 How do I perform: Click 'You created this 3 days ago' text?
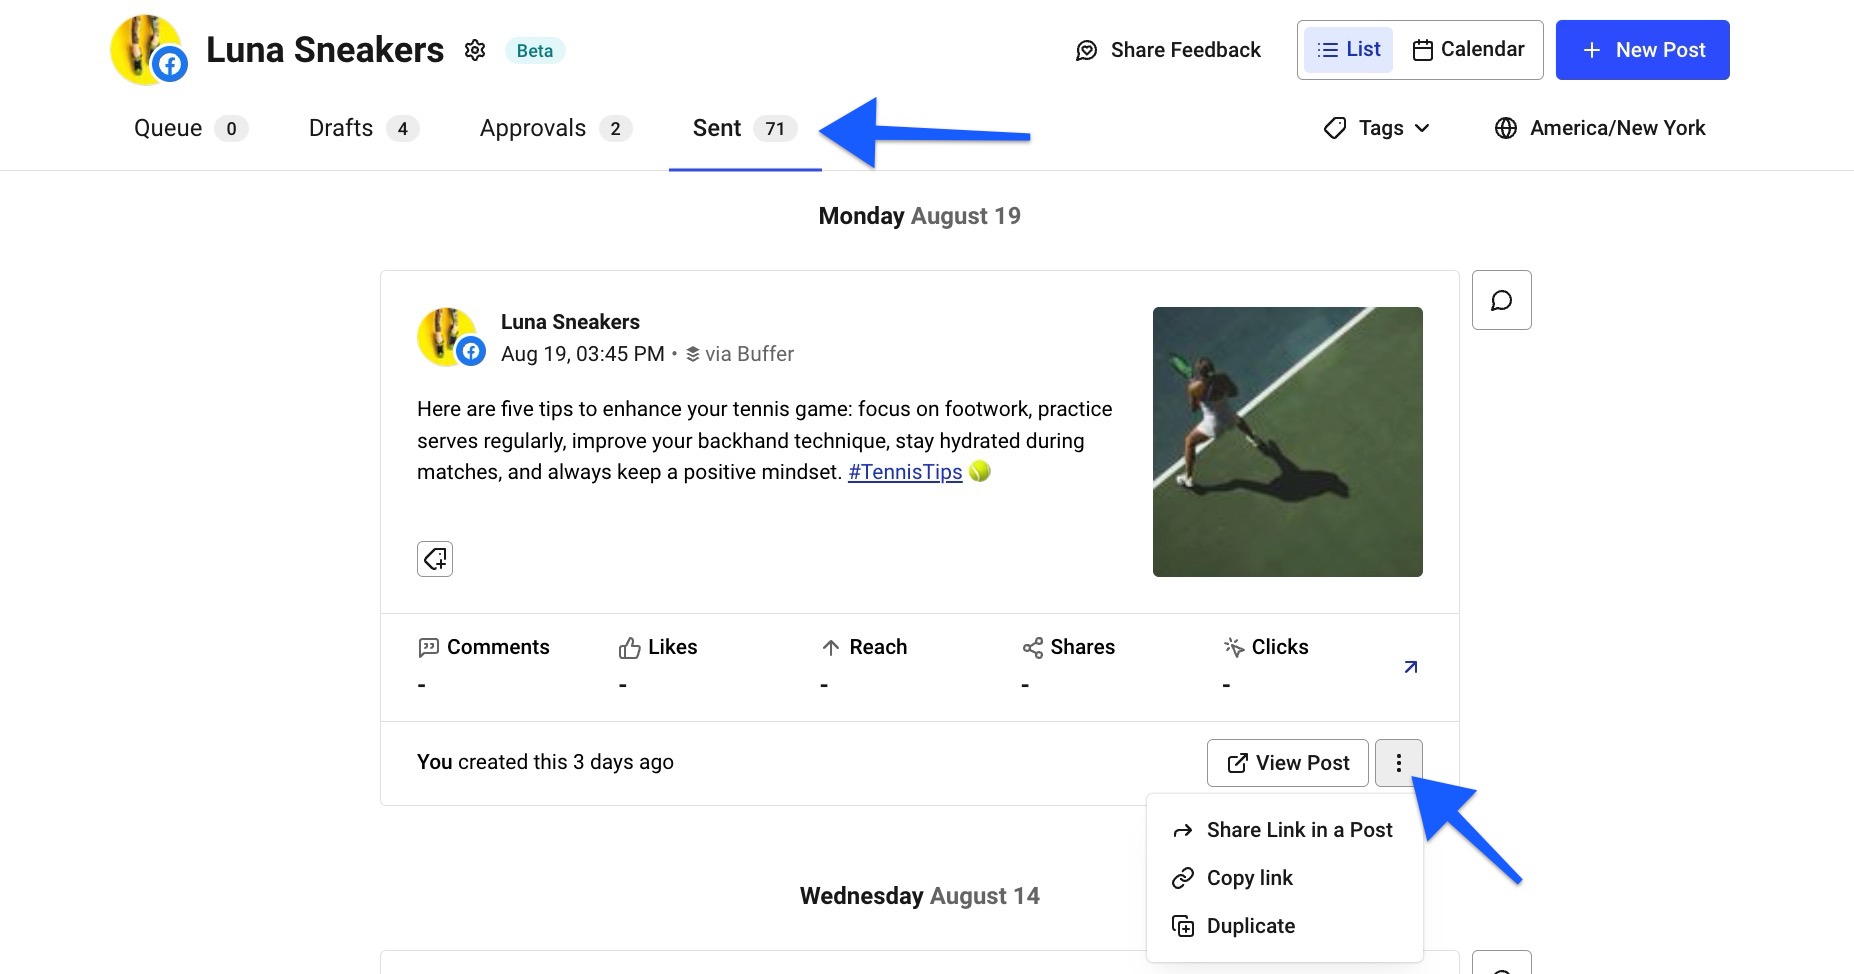pos(545,762)
